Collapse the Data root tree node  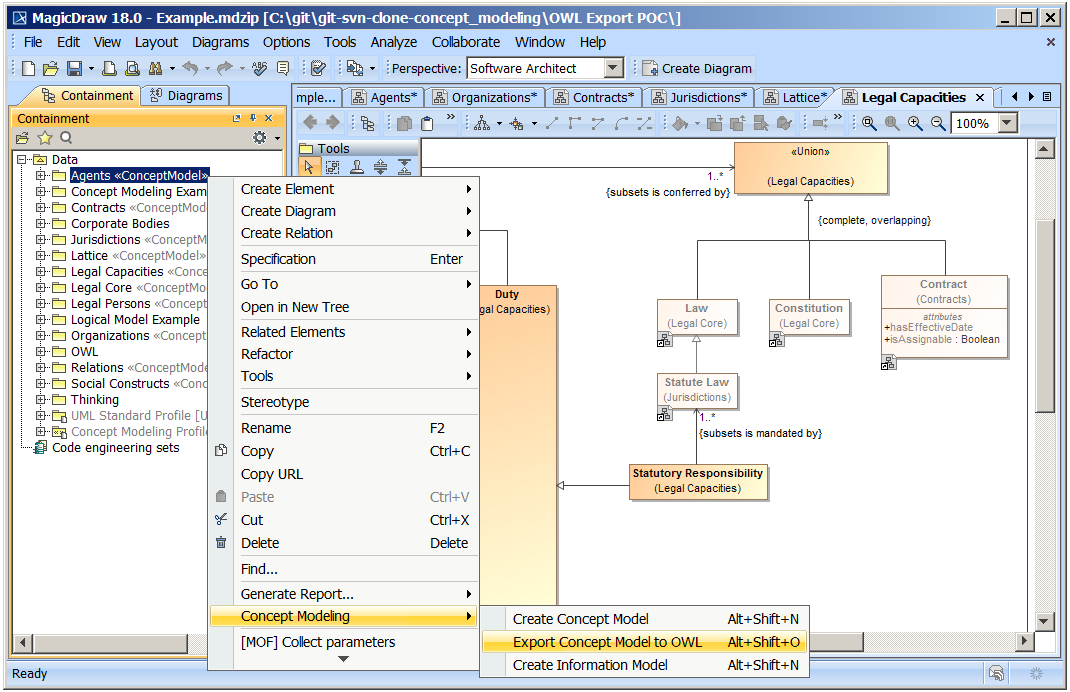click(22, 160)
